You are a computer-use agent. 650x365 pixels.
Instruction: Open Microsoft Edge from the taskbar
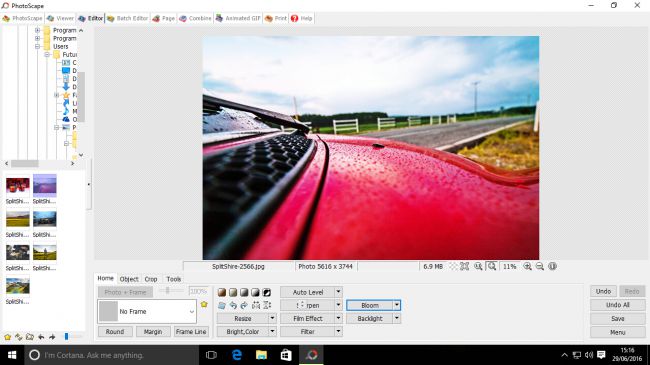(x=237, y=355)
